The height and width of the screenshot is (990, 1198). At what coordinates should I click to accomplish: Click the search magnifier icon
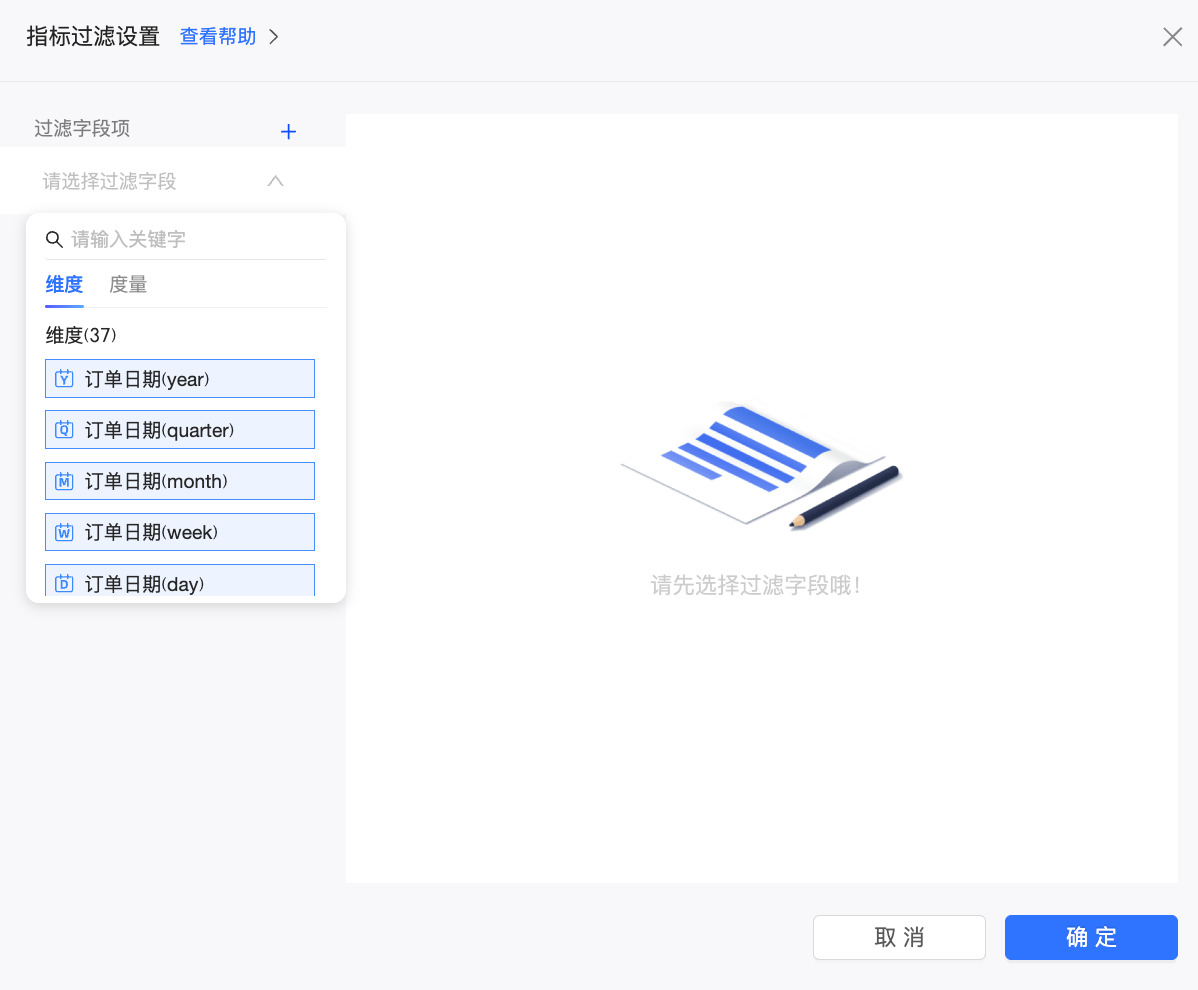coord(54,239)
